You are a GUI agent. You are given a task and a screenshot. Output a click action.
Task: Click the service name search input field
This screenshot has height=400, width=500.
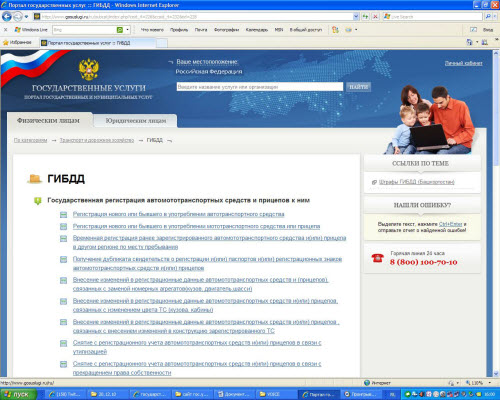(x=260, y=87)
